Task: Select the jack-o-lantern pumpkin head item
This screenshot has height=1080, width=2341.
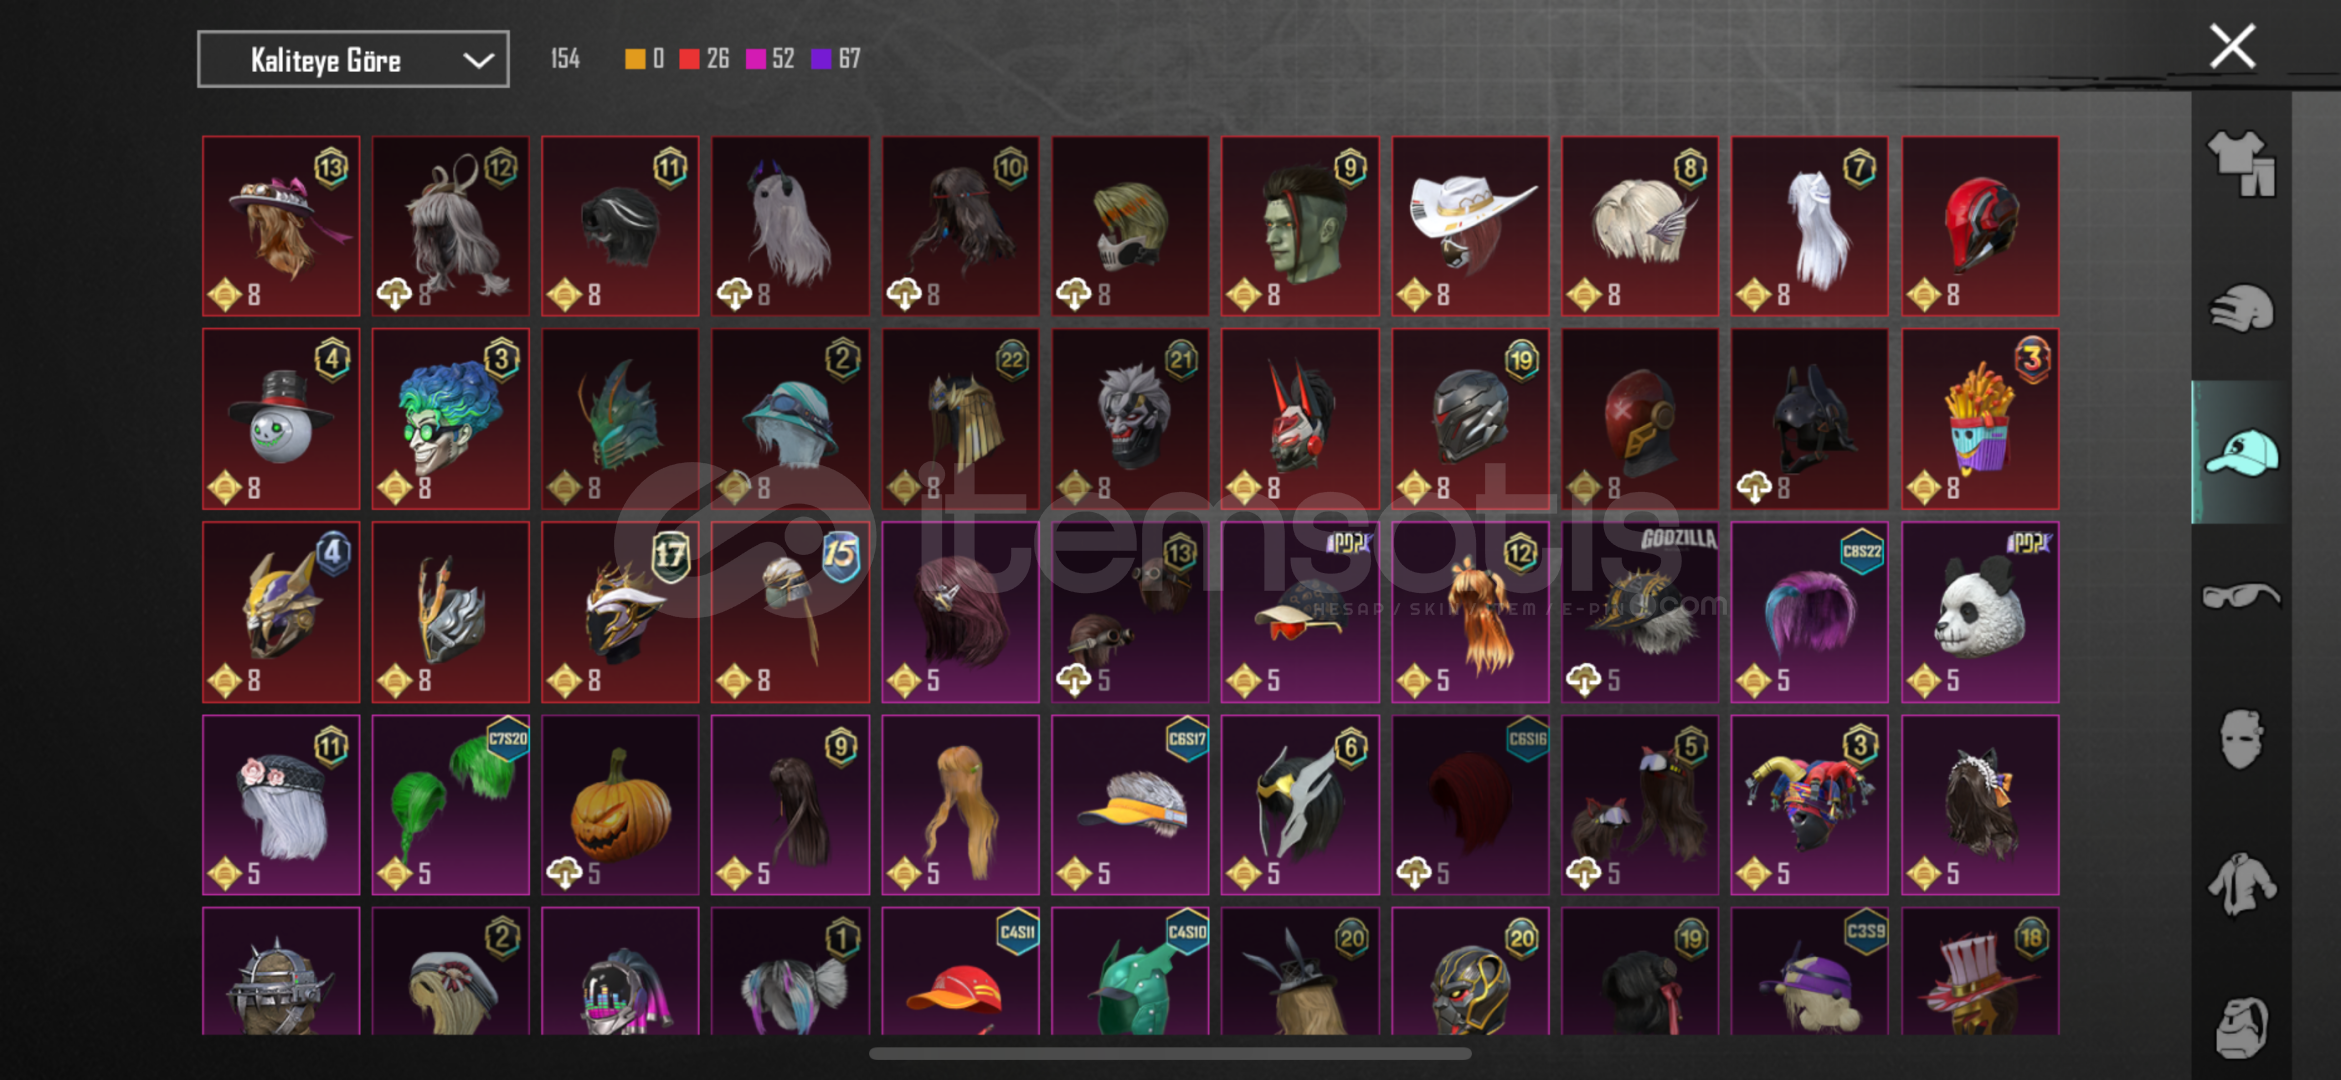Action: pos(620,804)
